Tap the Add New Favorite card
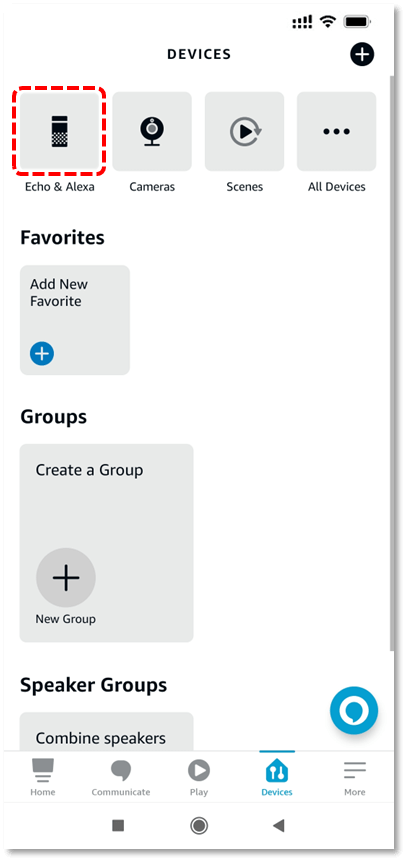 75,320
